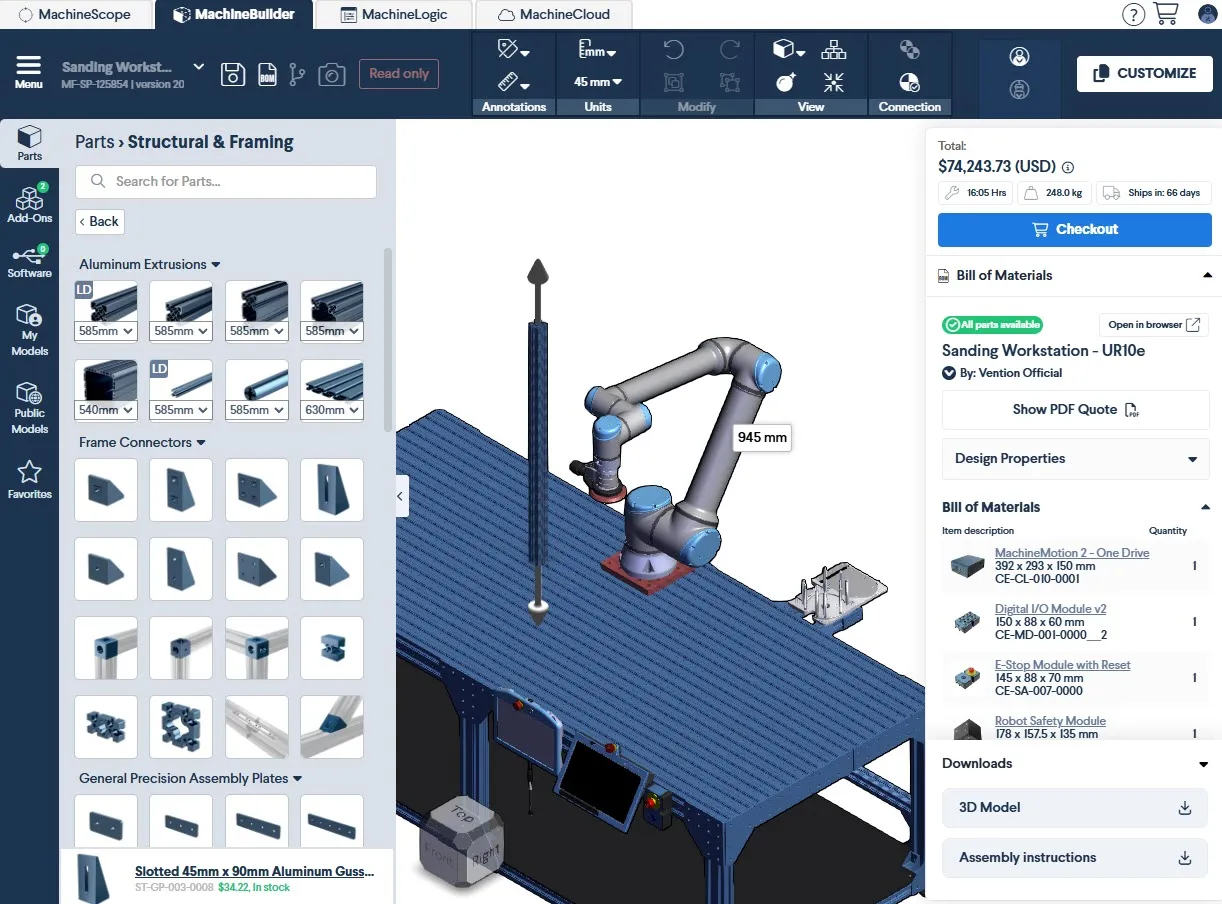The height and width of the screenshot is (904, 1222).
Task: Click the version branch icon
Action: click(x=297, y=74)
